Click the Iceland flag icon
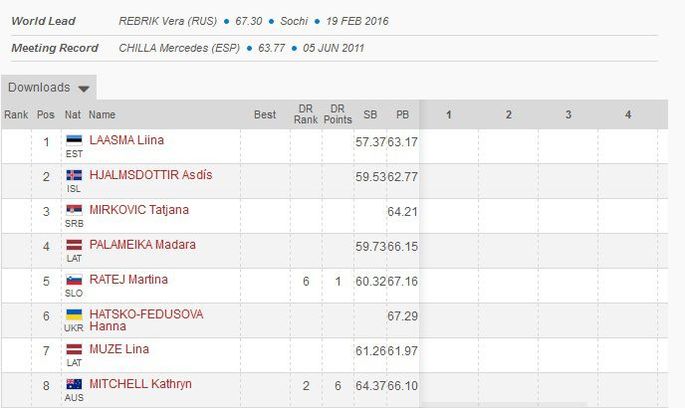Viewport: 685px width, 408px height. (x=74, y=175)
